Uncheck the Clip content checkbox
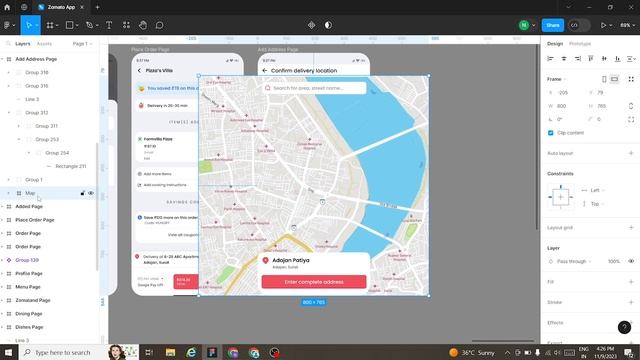Image resolution: width=640 pixels, height=360 pixels. pos(551,133)
